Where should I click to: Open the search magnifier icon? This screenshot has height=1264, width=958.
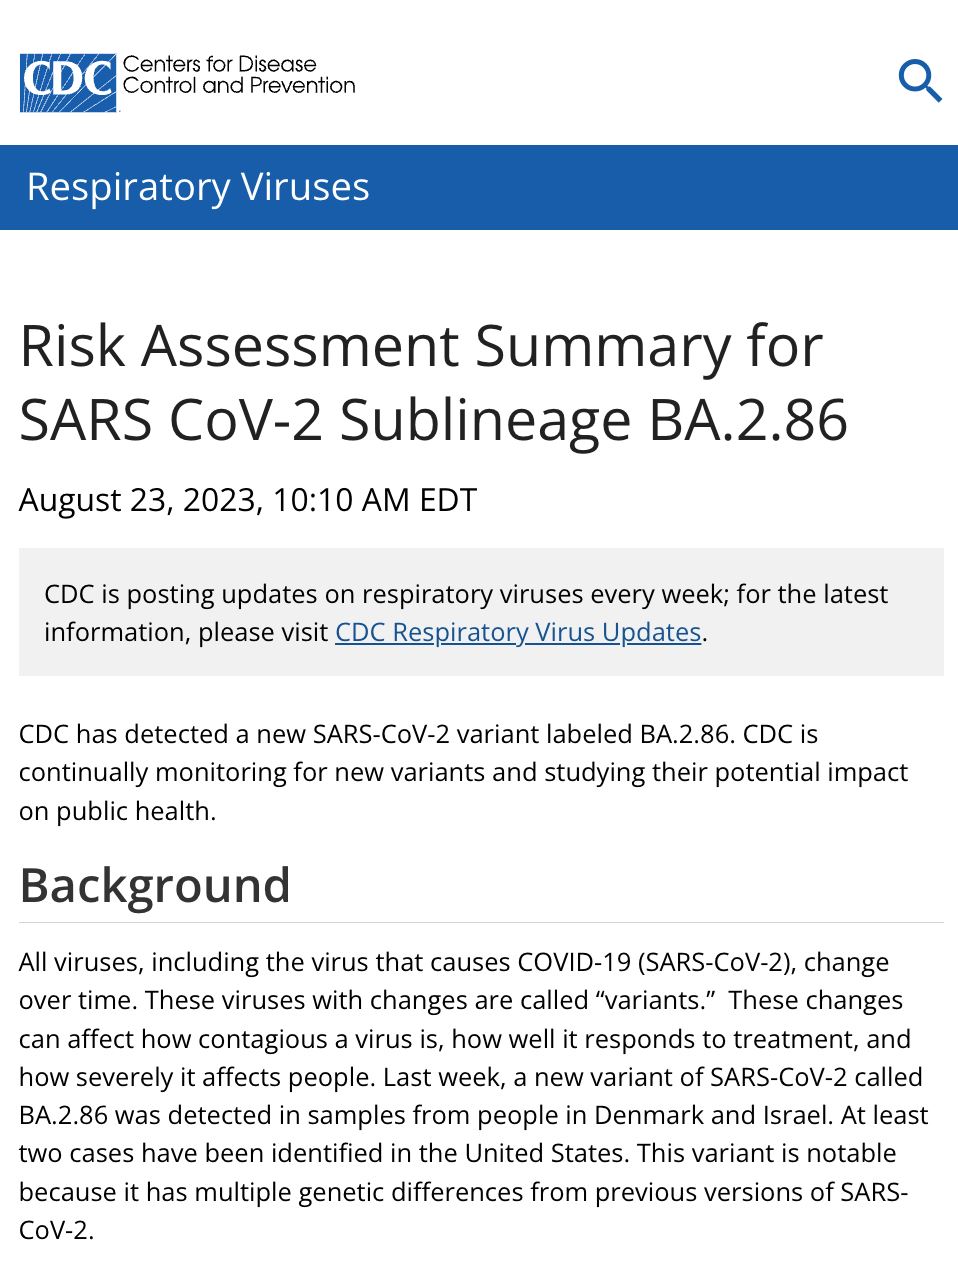tap(919, 80)
